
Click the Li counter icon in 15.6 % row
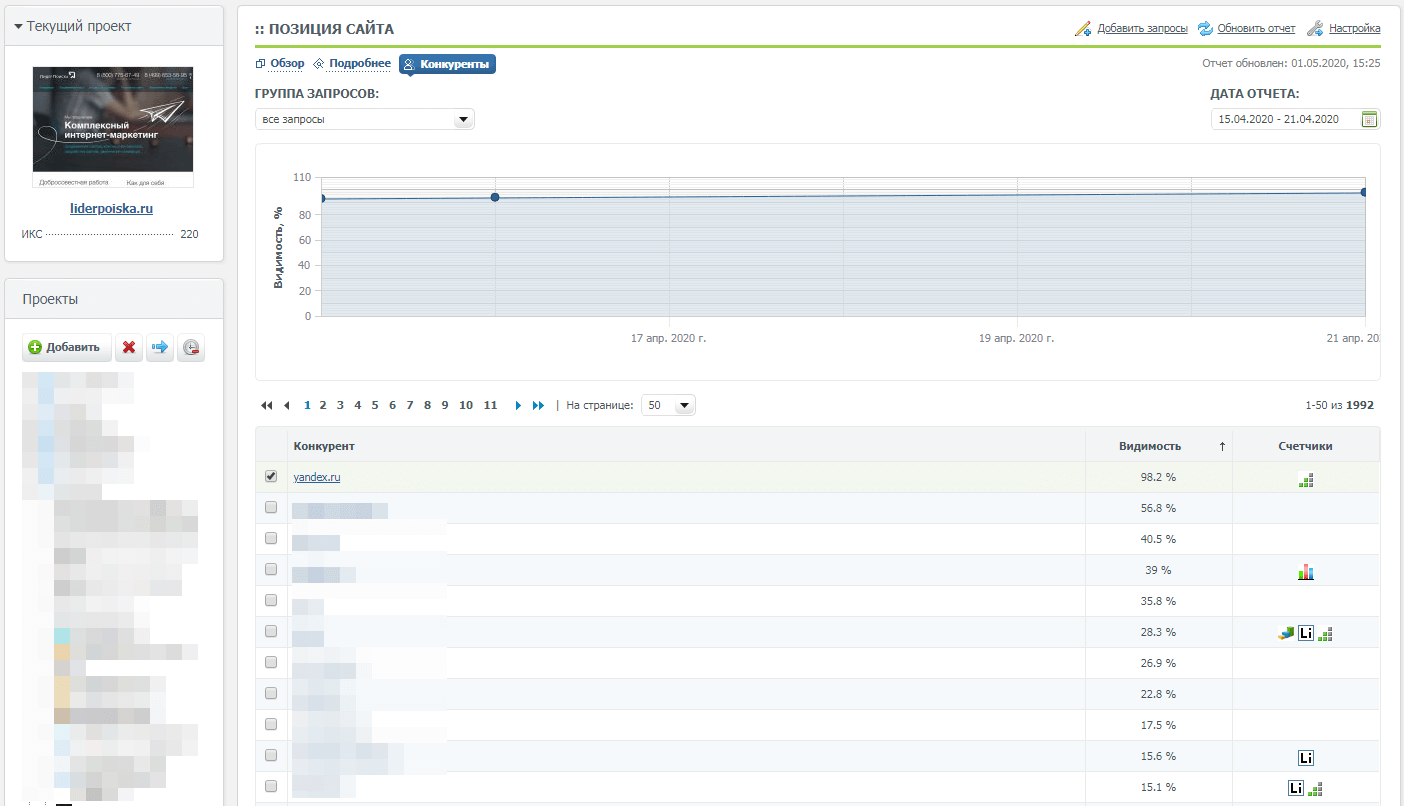coord(1306,757)
